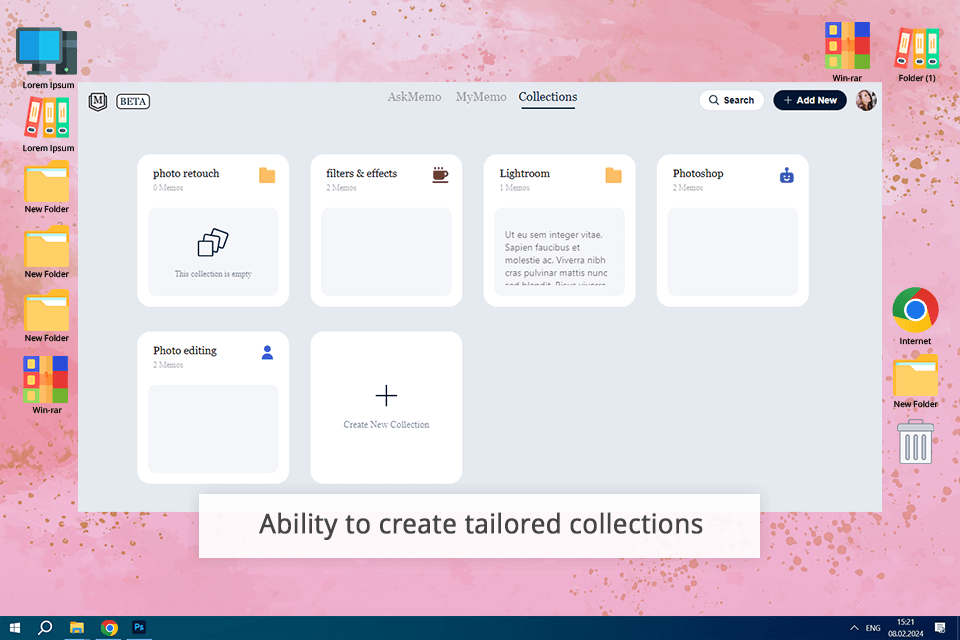Image resolution: width=960 pixels, height=640 pixels.
Task: Click the Create New Collection label
Action: [386, 424]
